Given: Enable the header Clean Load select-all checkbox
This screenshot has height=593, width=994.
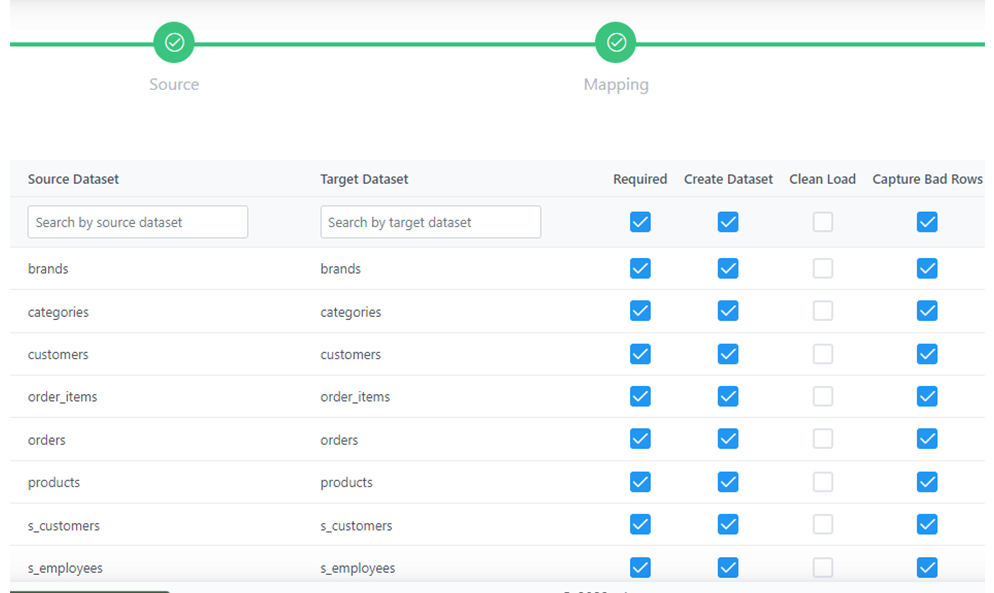Looking at the screenshot, I should click(822, 222).
